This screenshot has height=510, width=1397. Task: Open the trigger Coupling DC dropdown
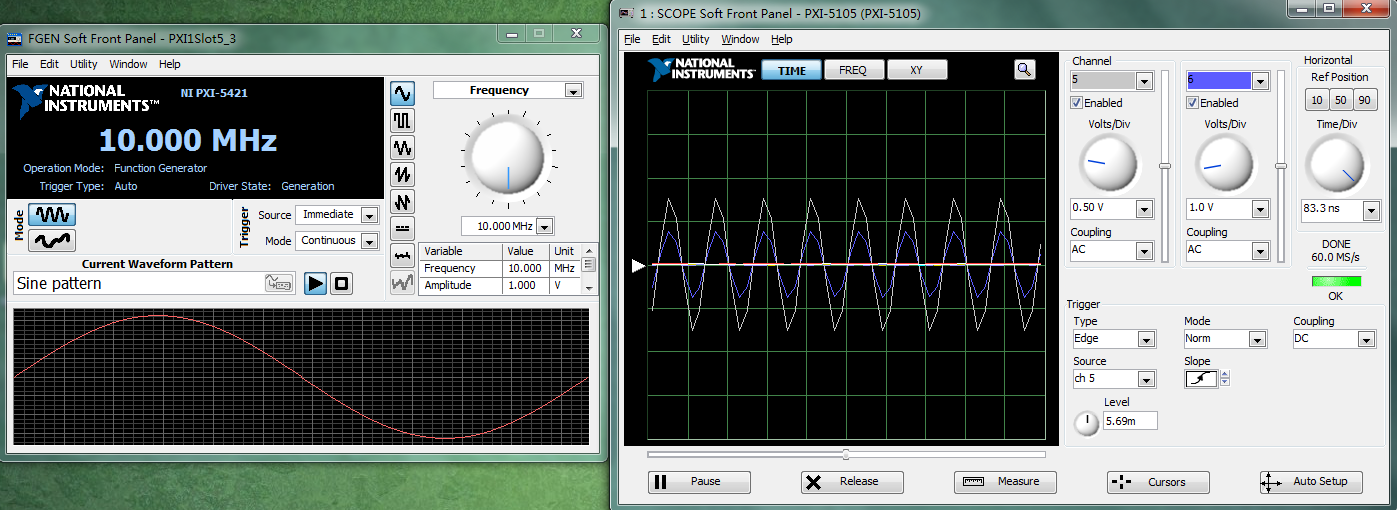coord(1366,340)
